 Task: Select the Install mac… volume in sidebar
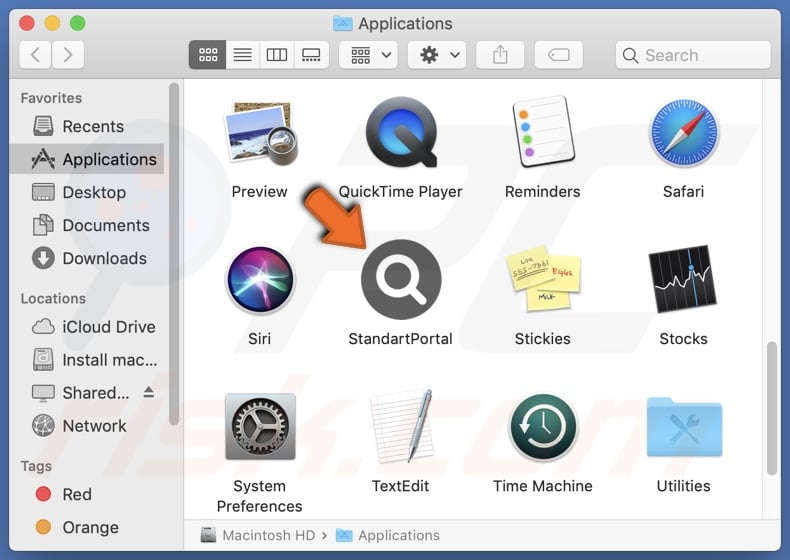click(x=87, y=360)
